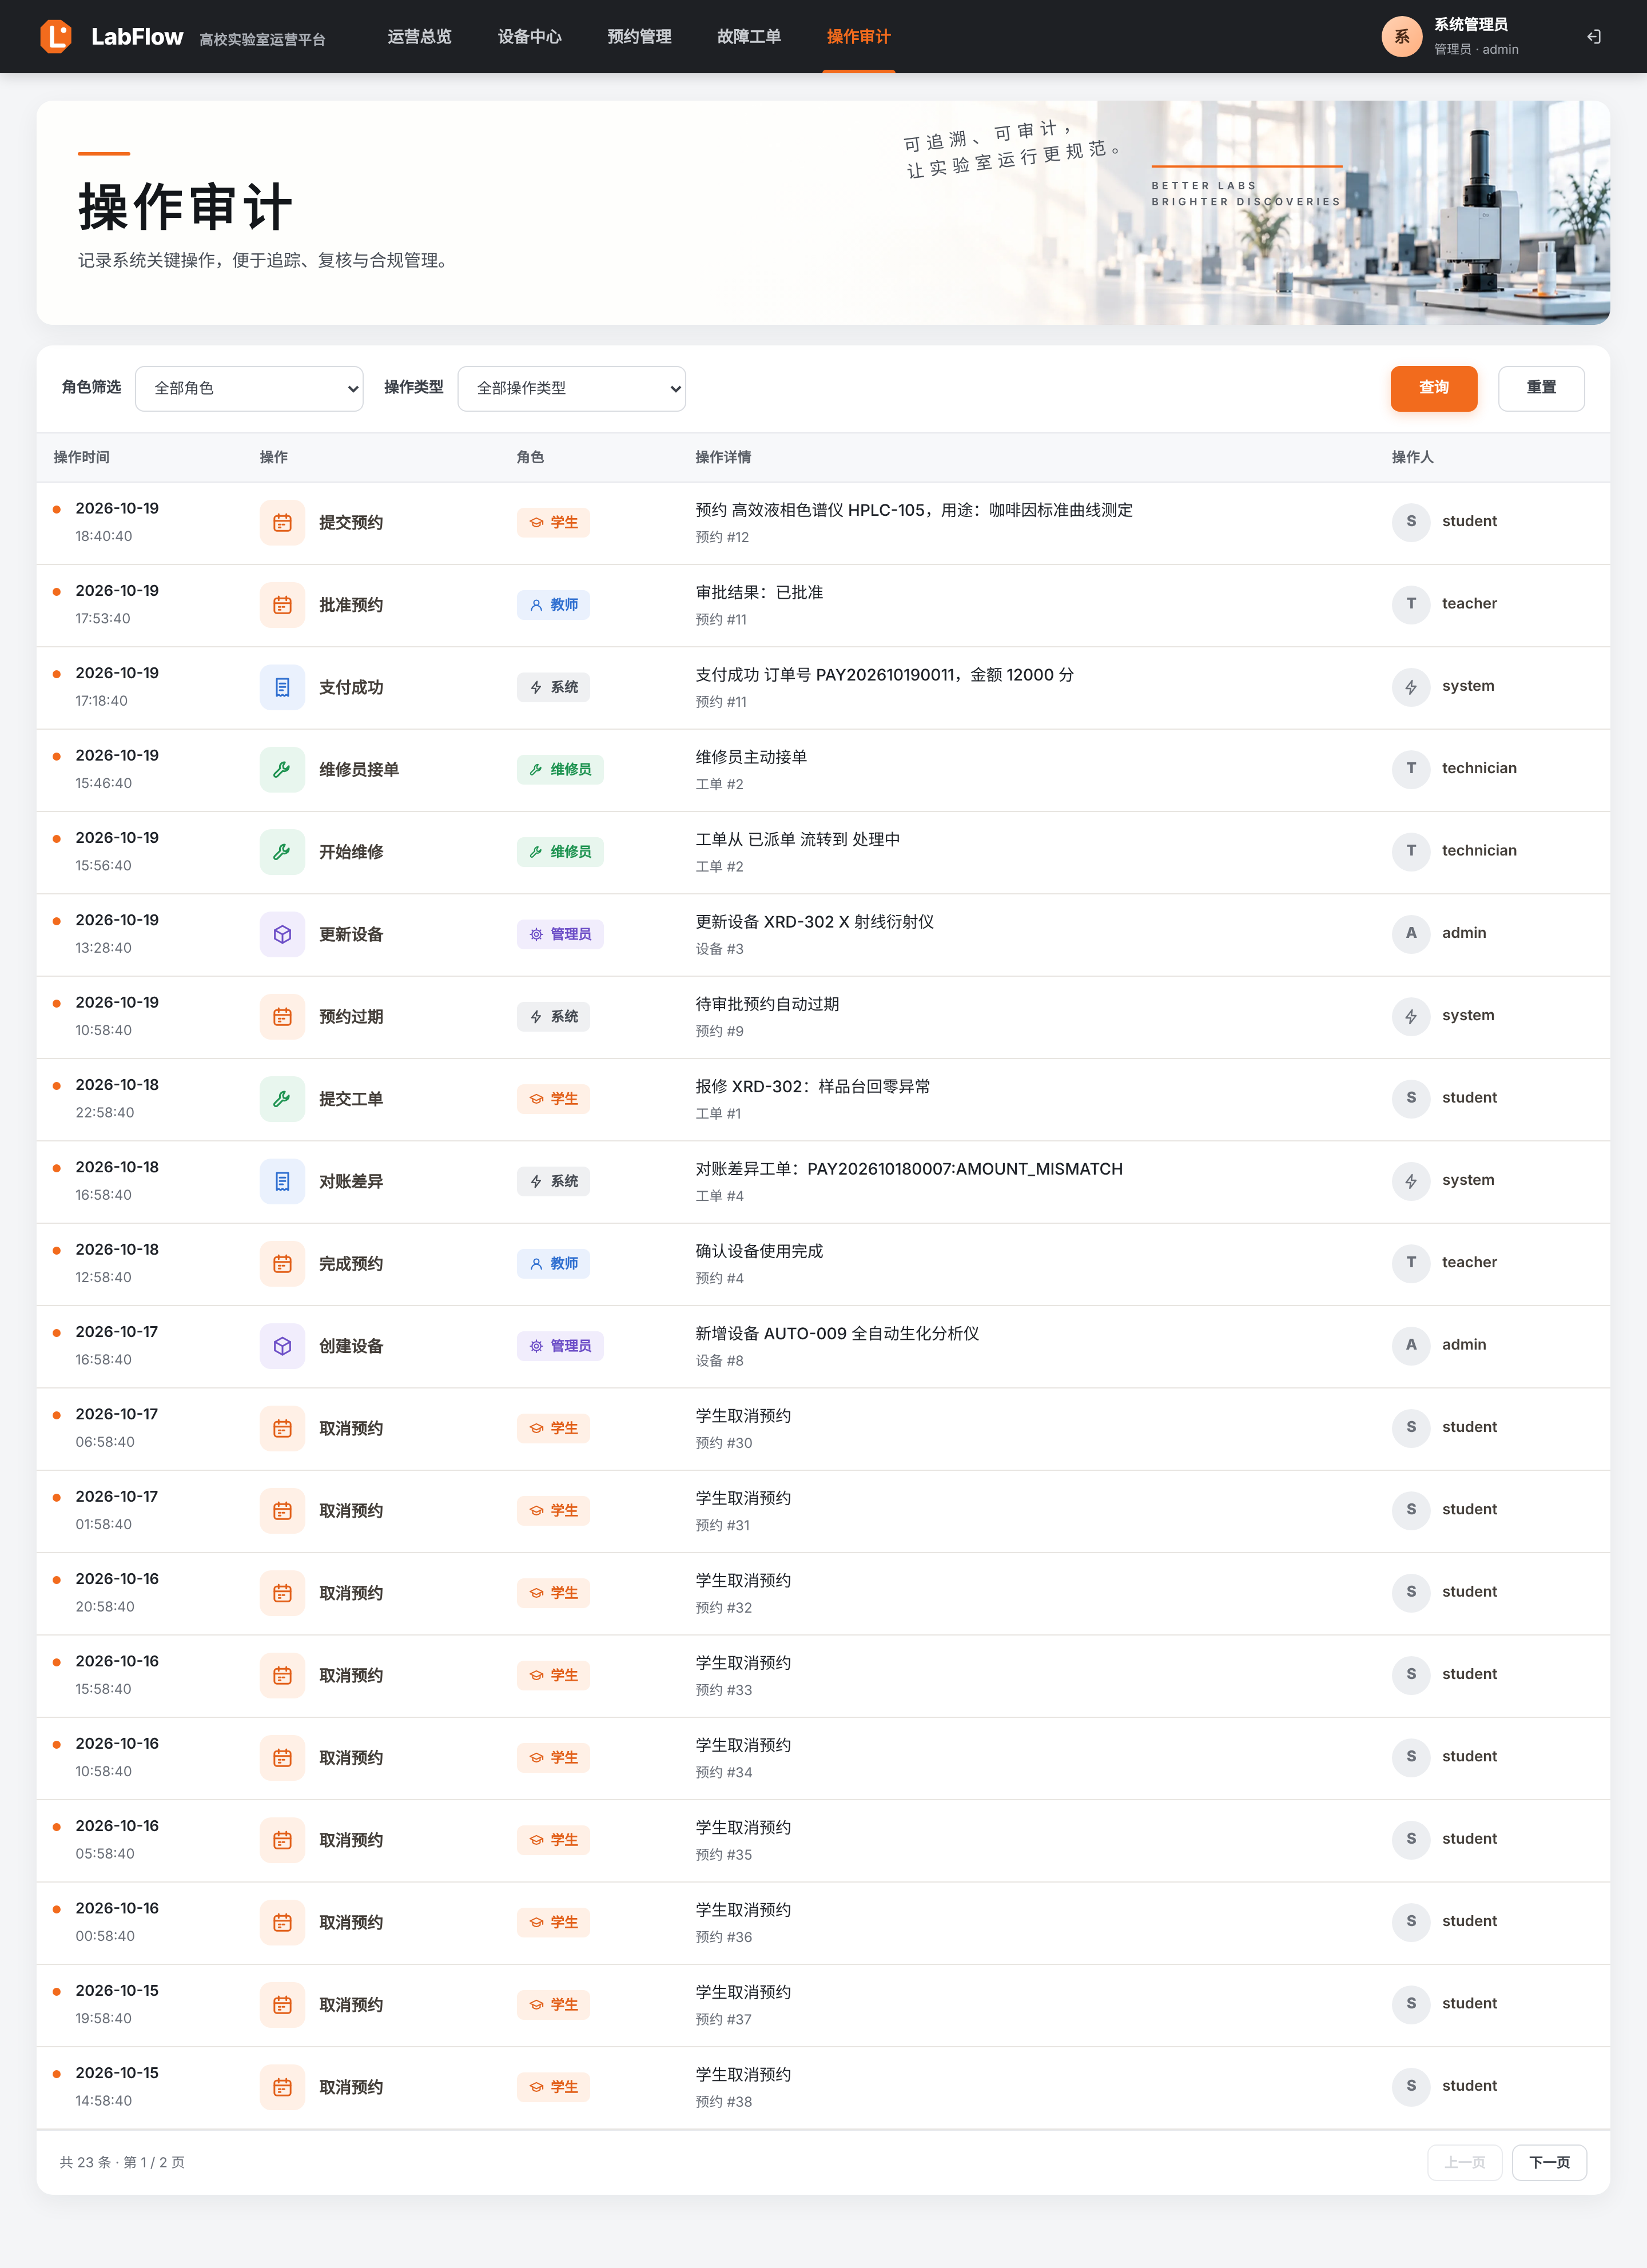Viewport: 1647px width, 2268px height.
Task: Click T avatar in 批准预约 row
Action: [1411, 604]
